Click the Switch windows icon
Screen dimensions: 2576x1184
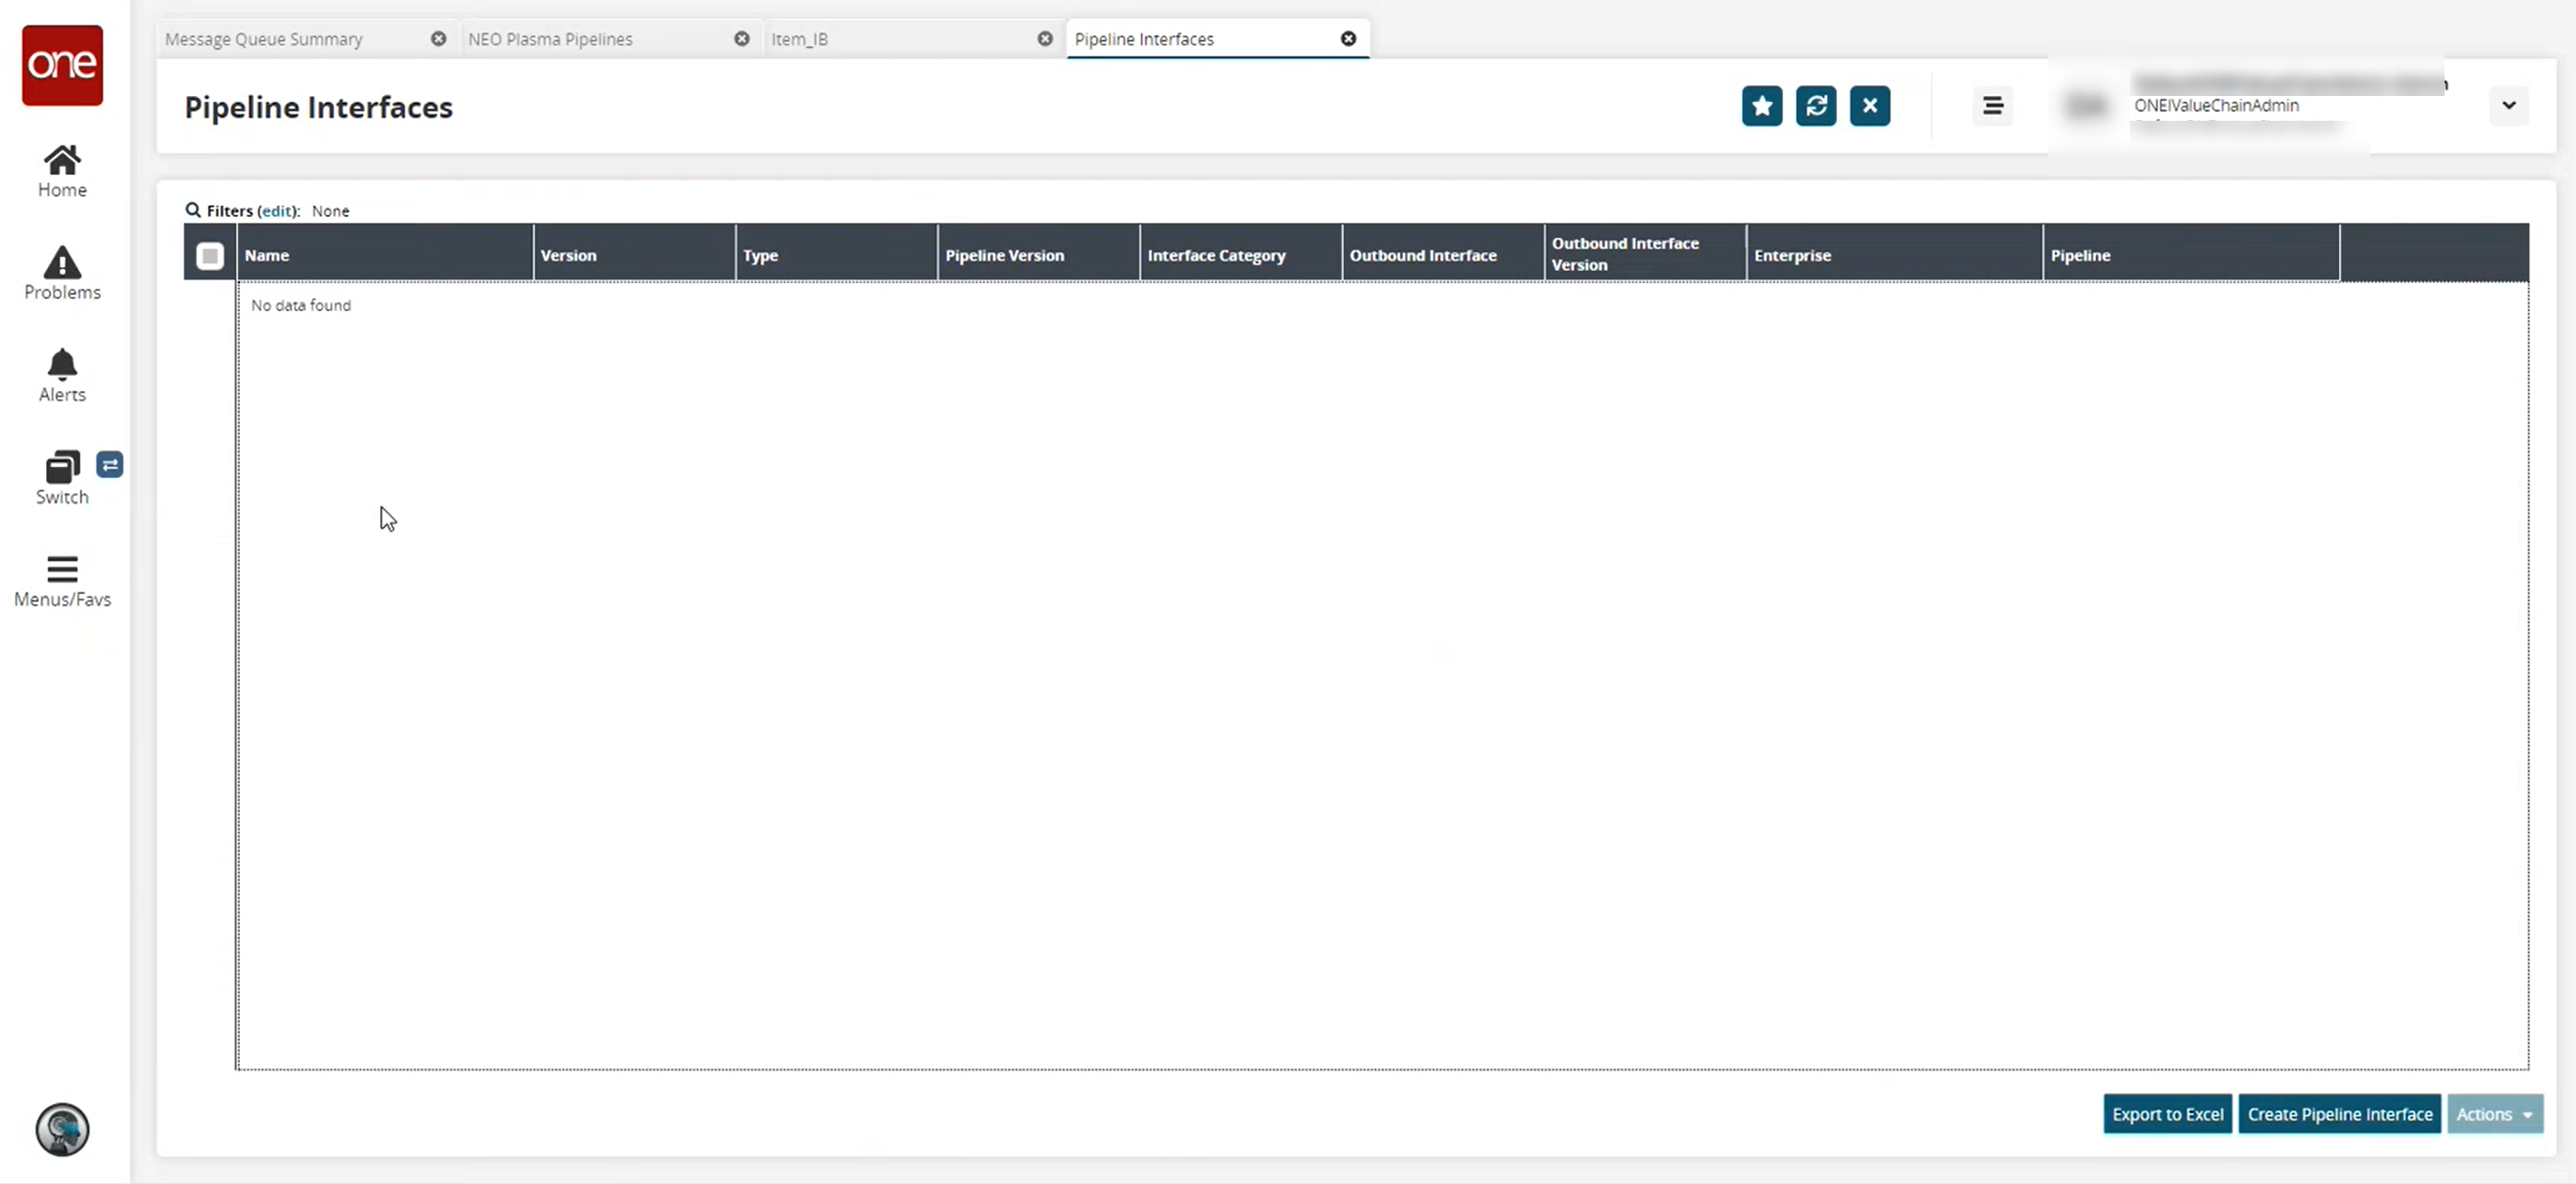(62, 467)
